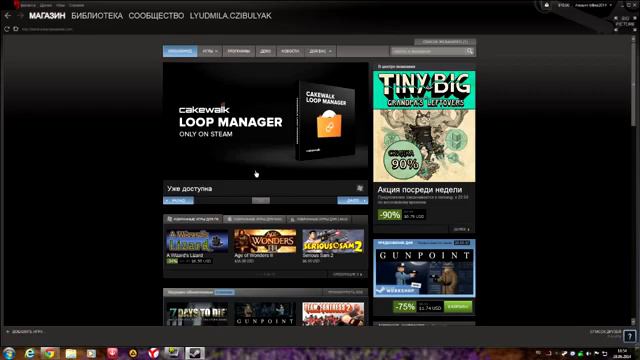This screenshot has height=360, width=640.
Task: Click the Windows Start orb
Action: (9, 353)
